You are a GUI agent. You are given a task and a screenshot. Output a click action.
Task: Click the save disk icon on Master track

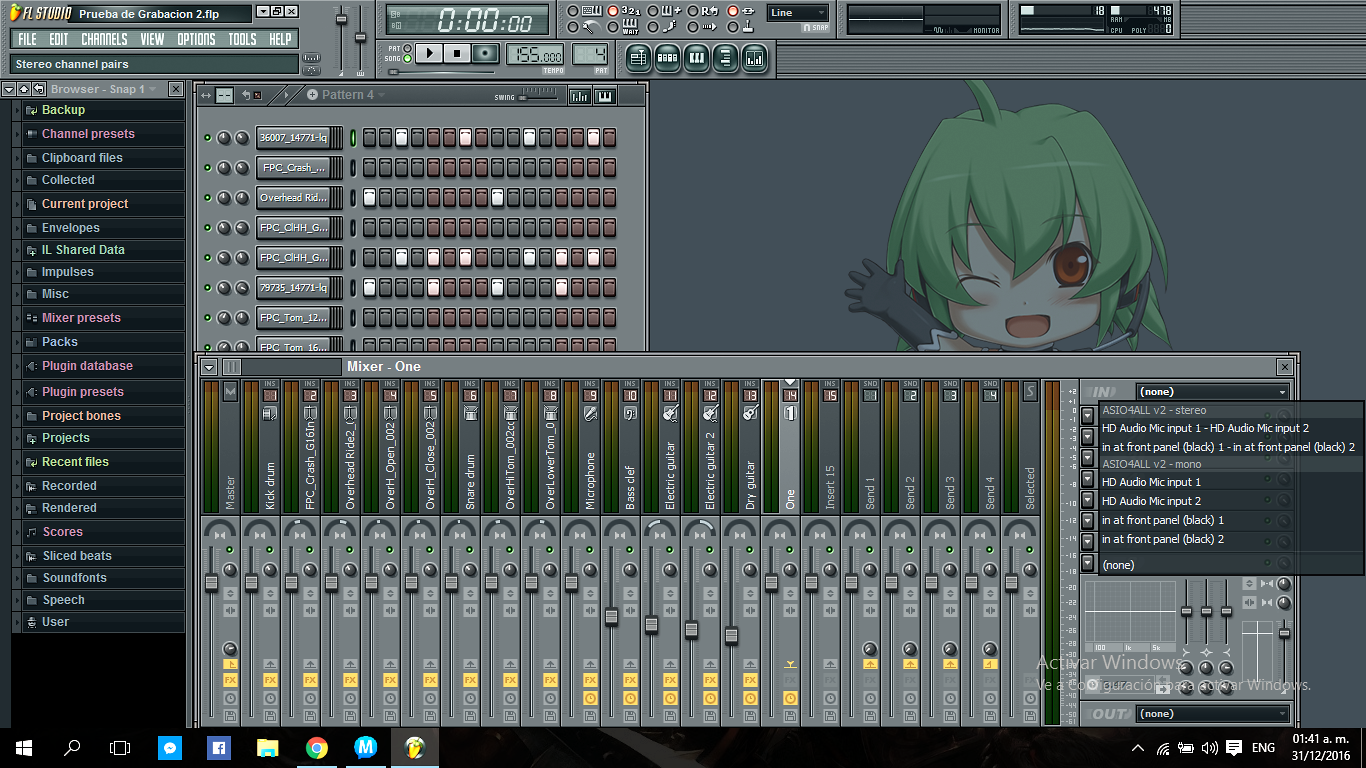[x=230, y=715]
